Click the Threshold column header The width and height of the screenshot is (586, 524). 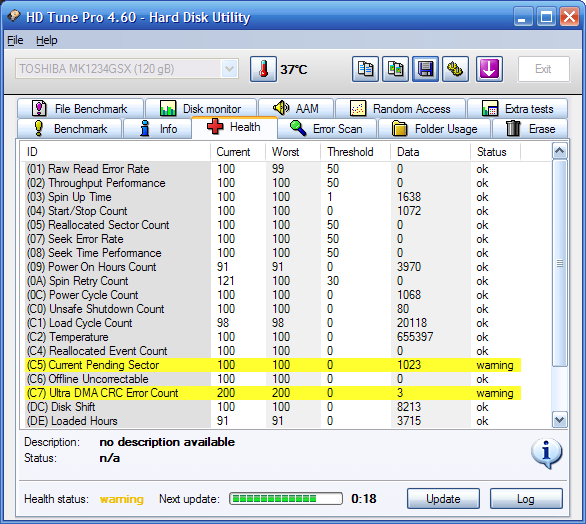click(355, 152)
